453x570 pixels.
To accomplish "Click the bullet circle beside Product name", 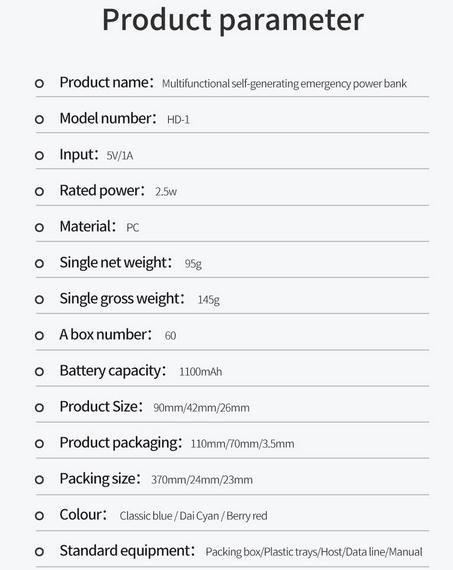I will [x=39, y=83].
